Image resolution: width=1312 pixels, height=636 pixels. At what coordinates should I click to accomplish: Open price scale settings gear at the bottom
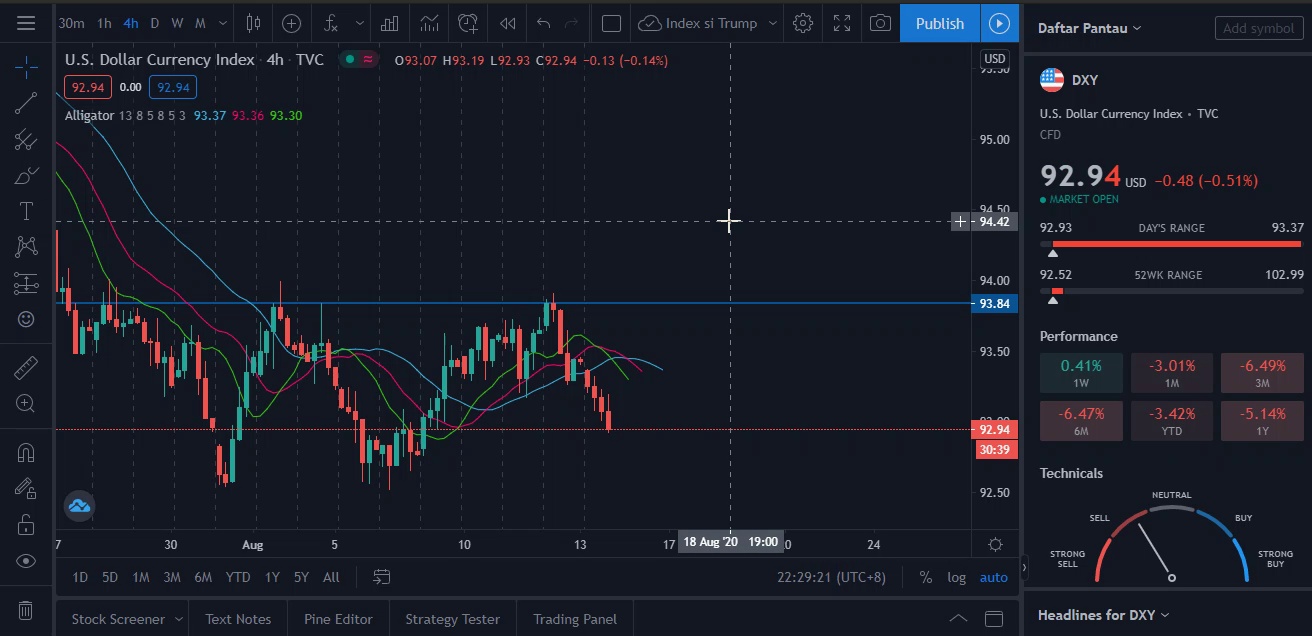[x=995, y=545]
